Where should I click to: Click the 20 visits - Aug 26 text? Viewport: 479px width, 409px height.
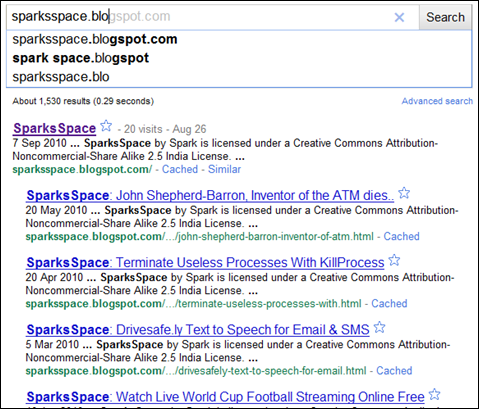[165, 129]
